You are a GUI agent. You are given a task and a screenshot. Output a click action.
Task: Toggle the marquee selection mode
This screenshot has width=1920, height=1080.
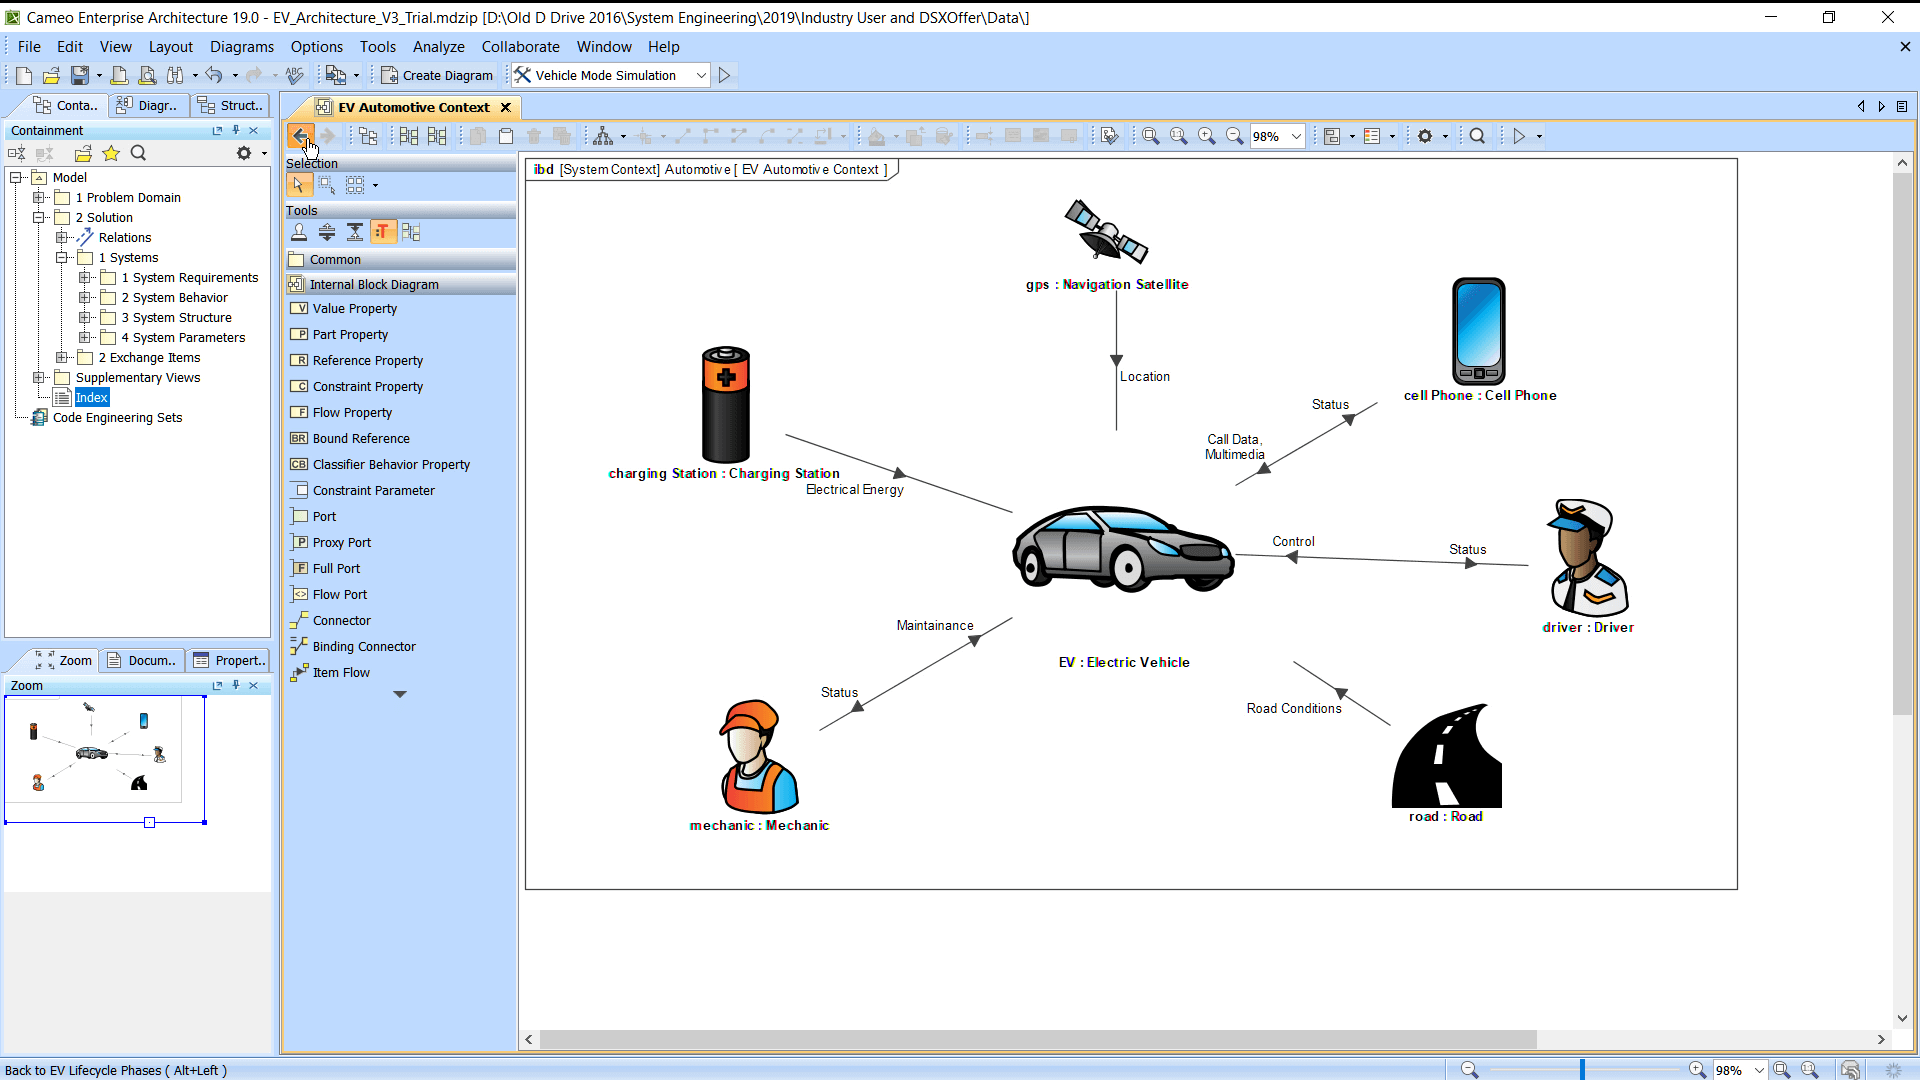point(327,185)
